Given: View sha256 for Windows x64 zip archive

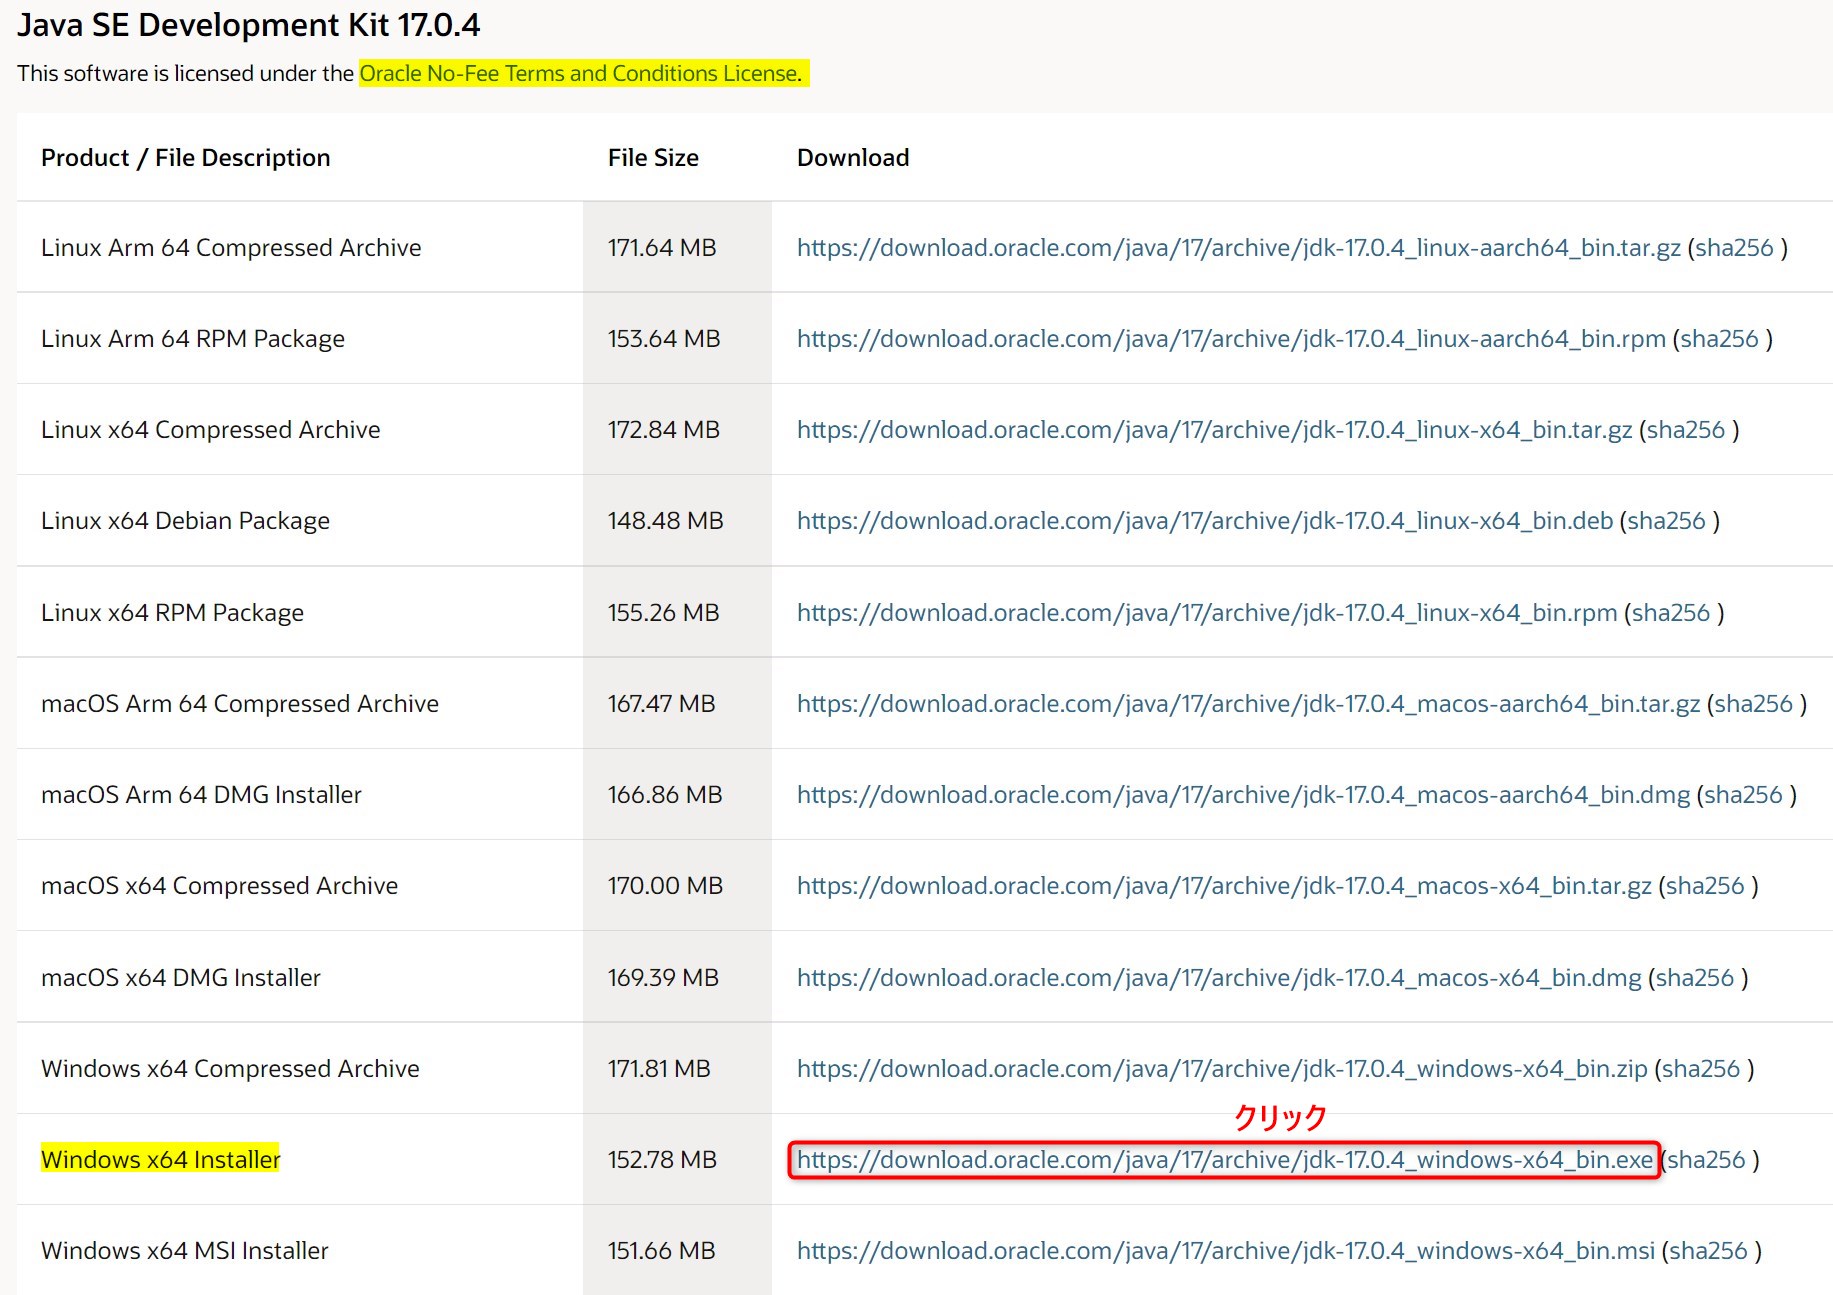Looking at the screenshot, I should click(x=1701, y=1069).
